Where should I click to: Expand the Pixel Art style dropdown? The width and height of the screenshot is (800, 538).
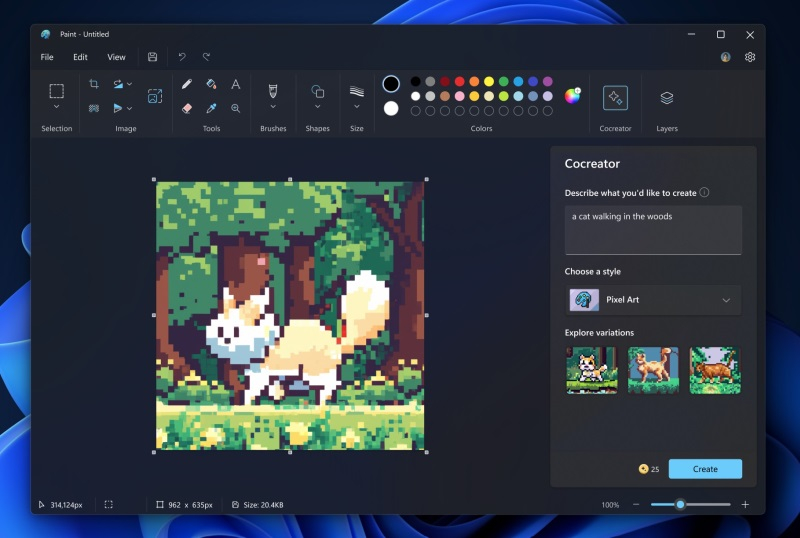[726, 300]
